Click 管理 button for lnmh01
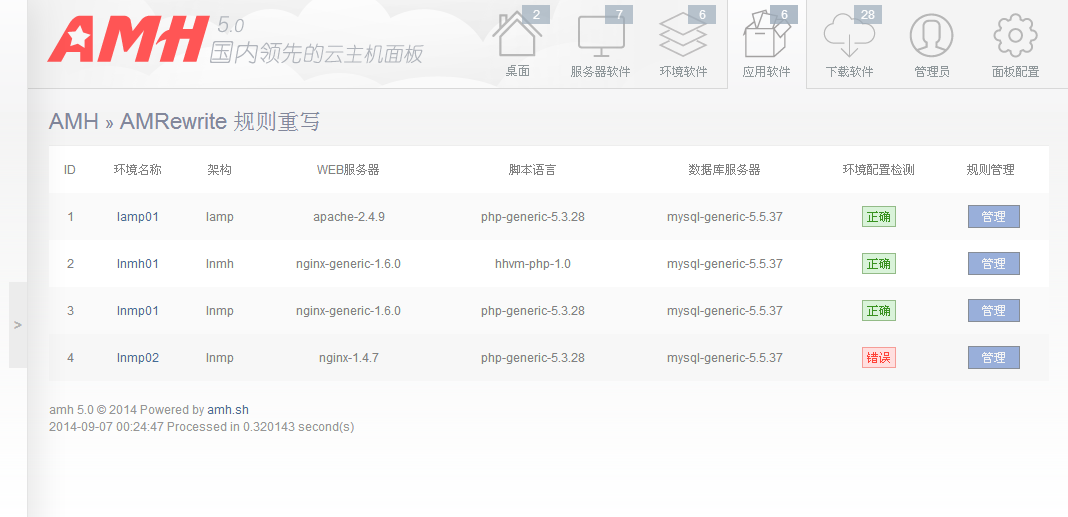Screen dimensions: 1068x517 (x=993, y=264)
